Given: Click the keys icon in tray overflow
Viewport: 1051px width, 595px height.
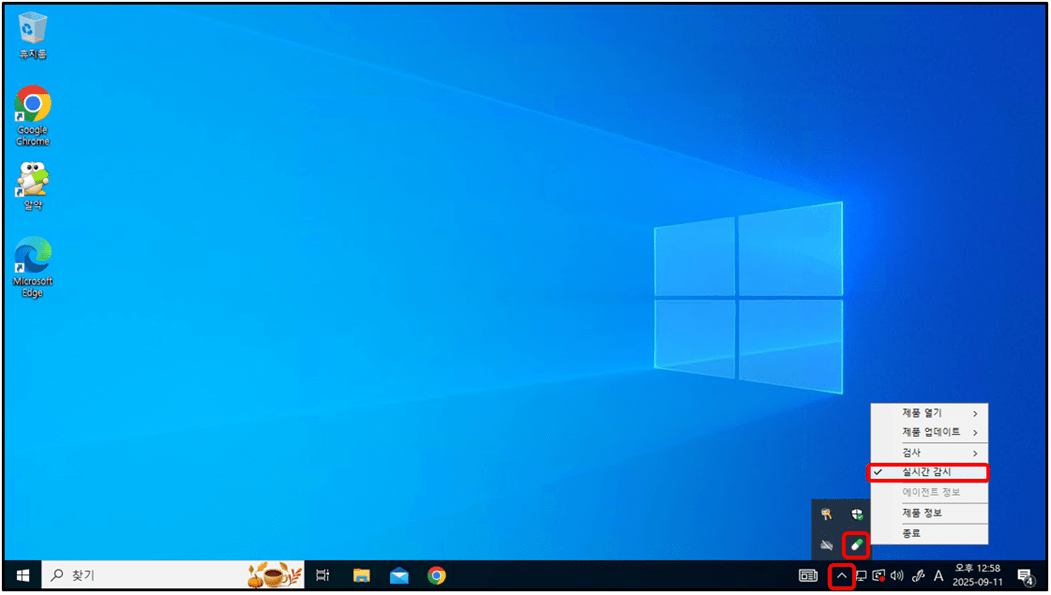Looking at the screenshot, I should pos(826,514).
